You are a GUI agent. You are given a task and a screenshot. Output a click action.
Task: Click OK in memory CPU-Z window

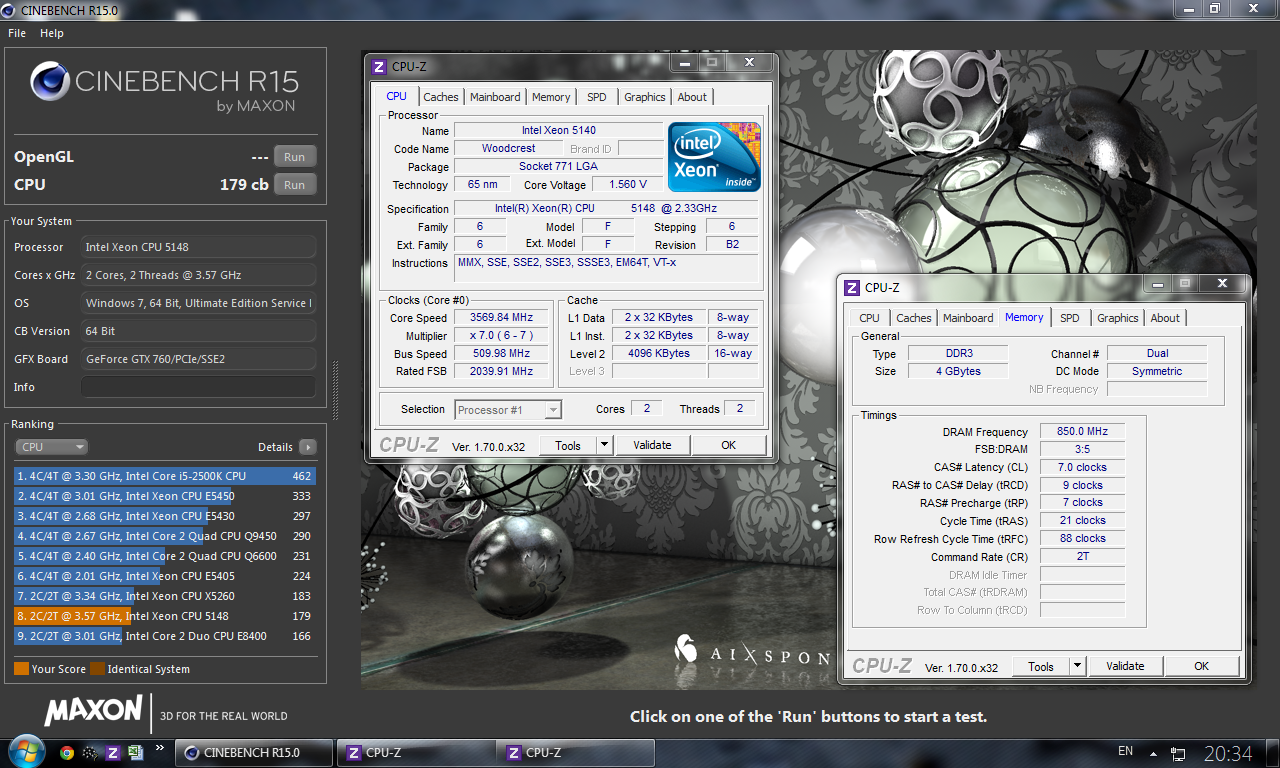(1201, 666)
